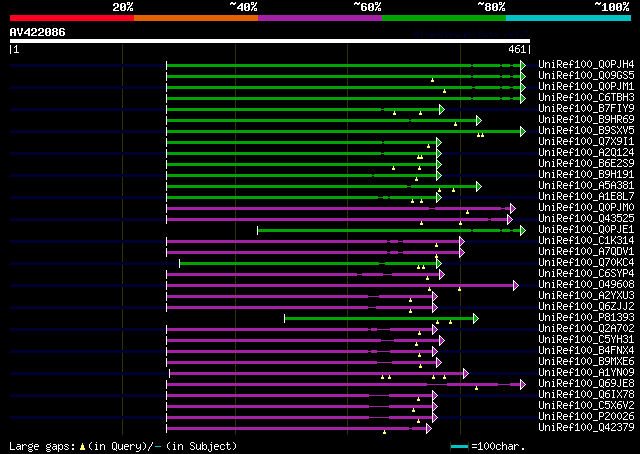Select the UniRef100_C1K314 label
The width and height of the screenshot is (640, 454).
586,241
